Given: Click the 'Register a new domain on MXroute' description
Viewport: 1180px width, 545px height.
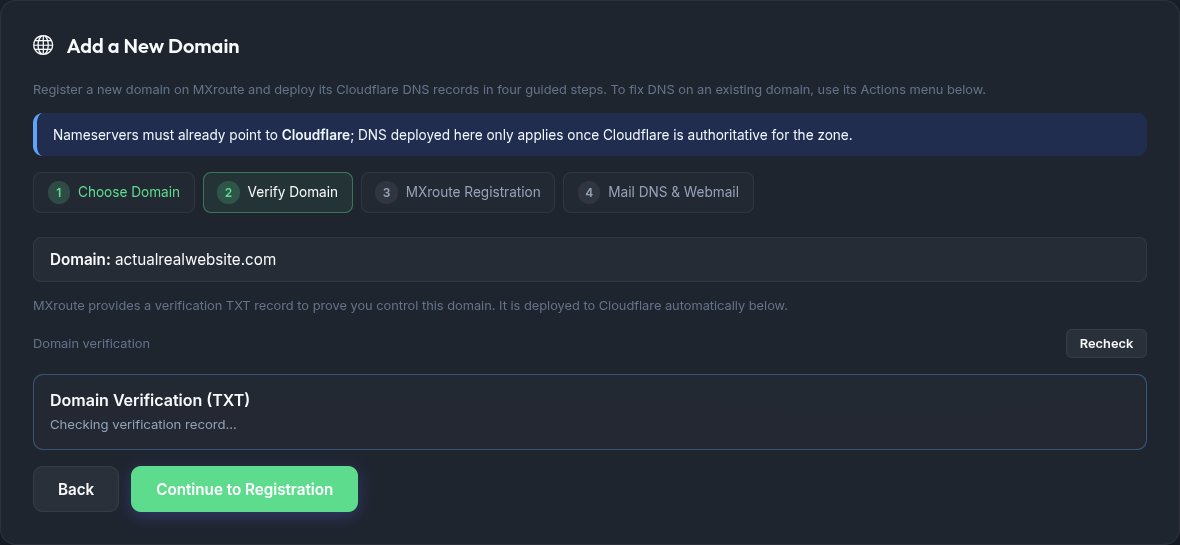Looking at the screenshot, I should click(x=509, y=90).
